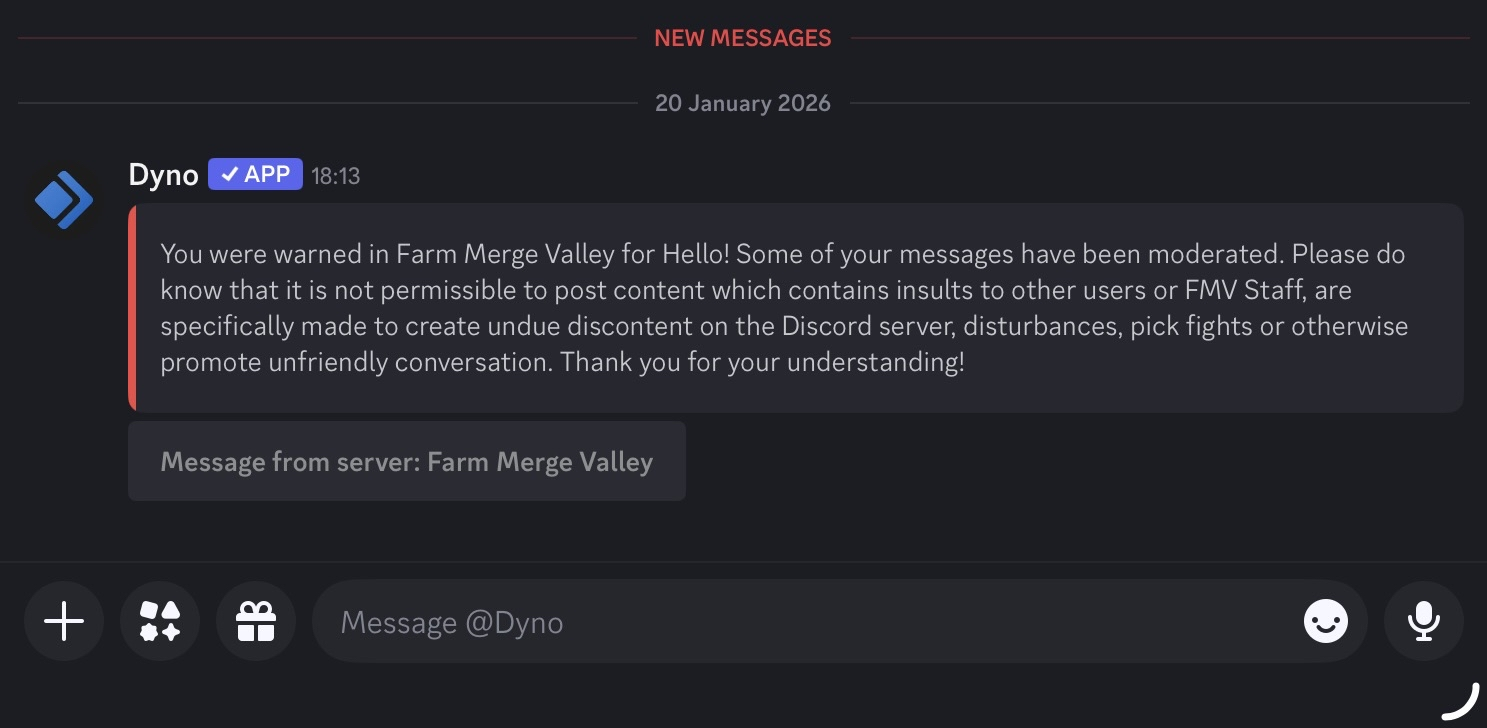Image resolution: width=1487 pixels, height=728 pixels.
Task: Click the word APP in the badge
Action: point(267,174)
